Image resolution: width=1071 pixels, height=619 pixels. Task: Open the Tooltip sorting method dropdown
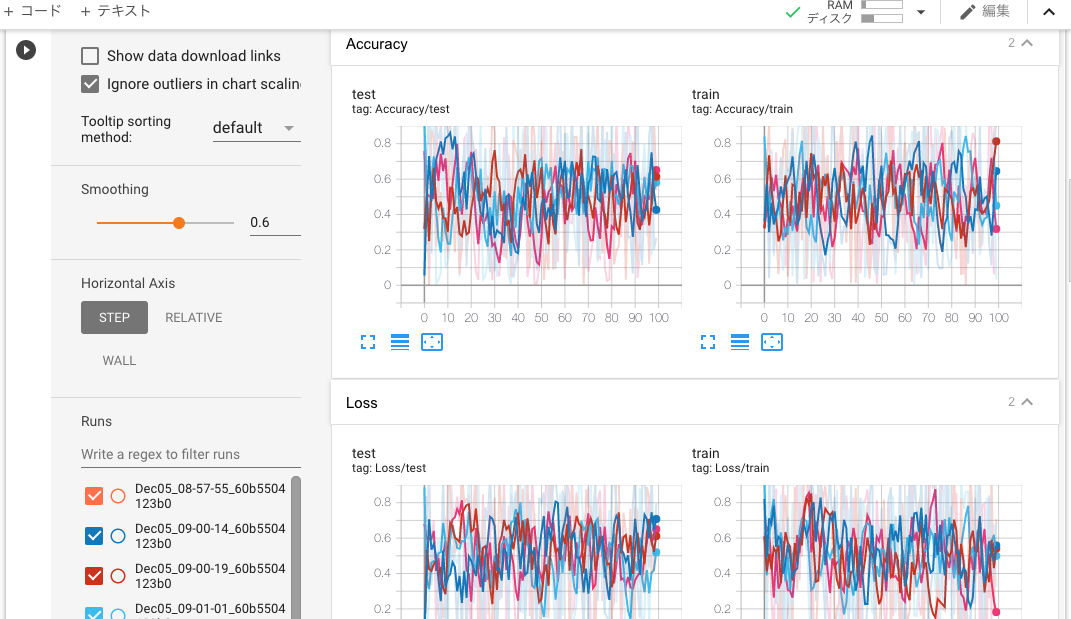[x=256, y=127]
